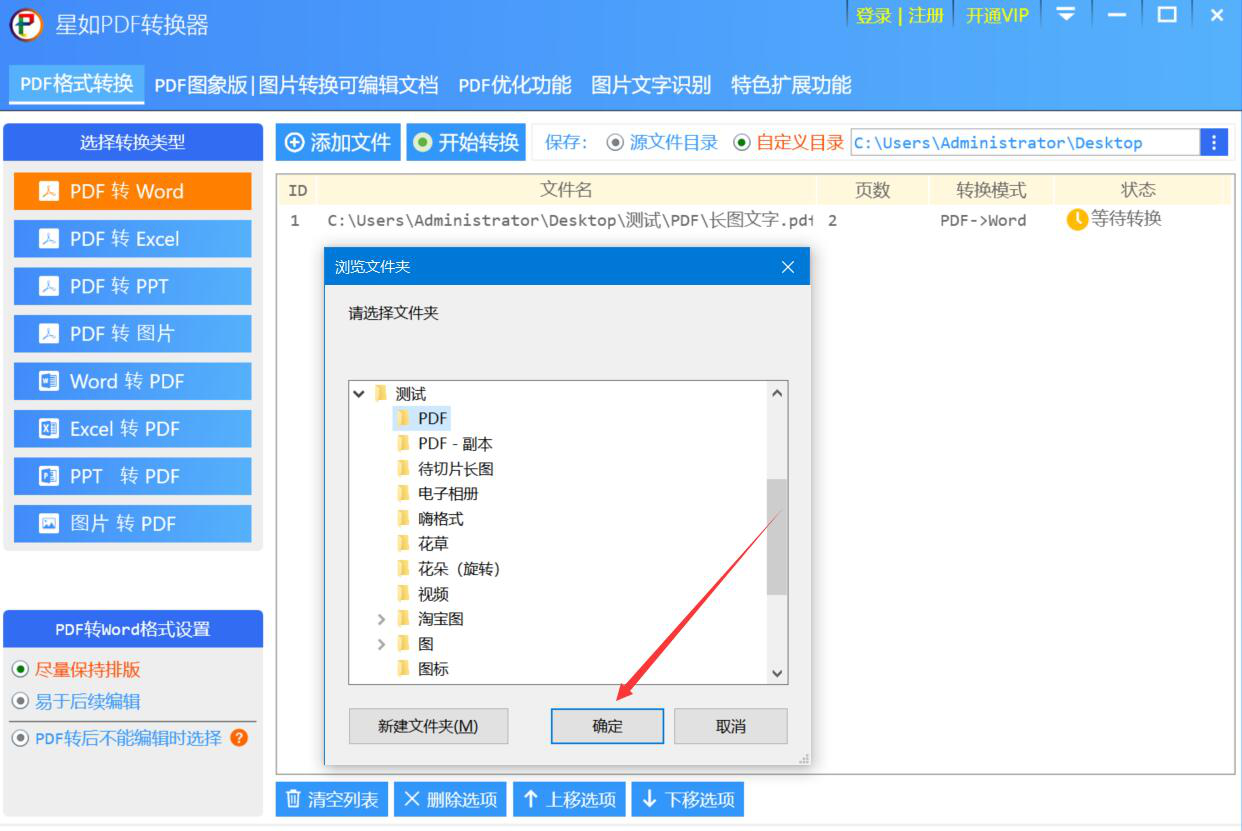Click the 确定 confirm button
The image size is (1242, 831).
[x=607, y=726]
